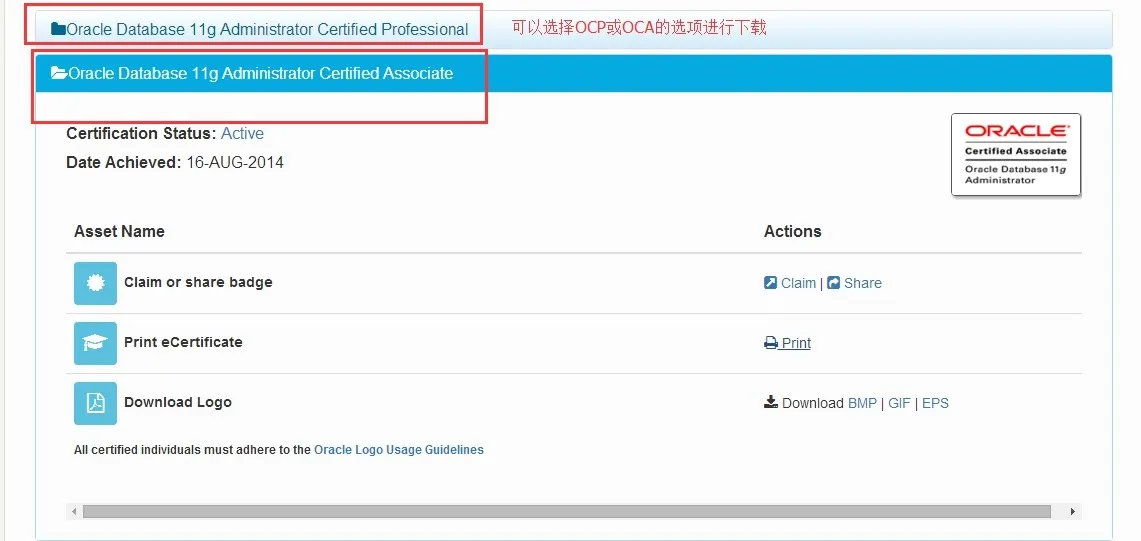
Task: Click the printer icon next to Print
Action: [771, 343]
